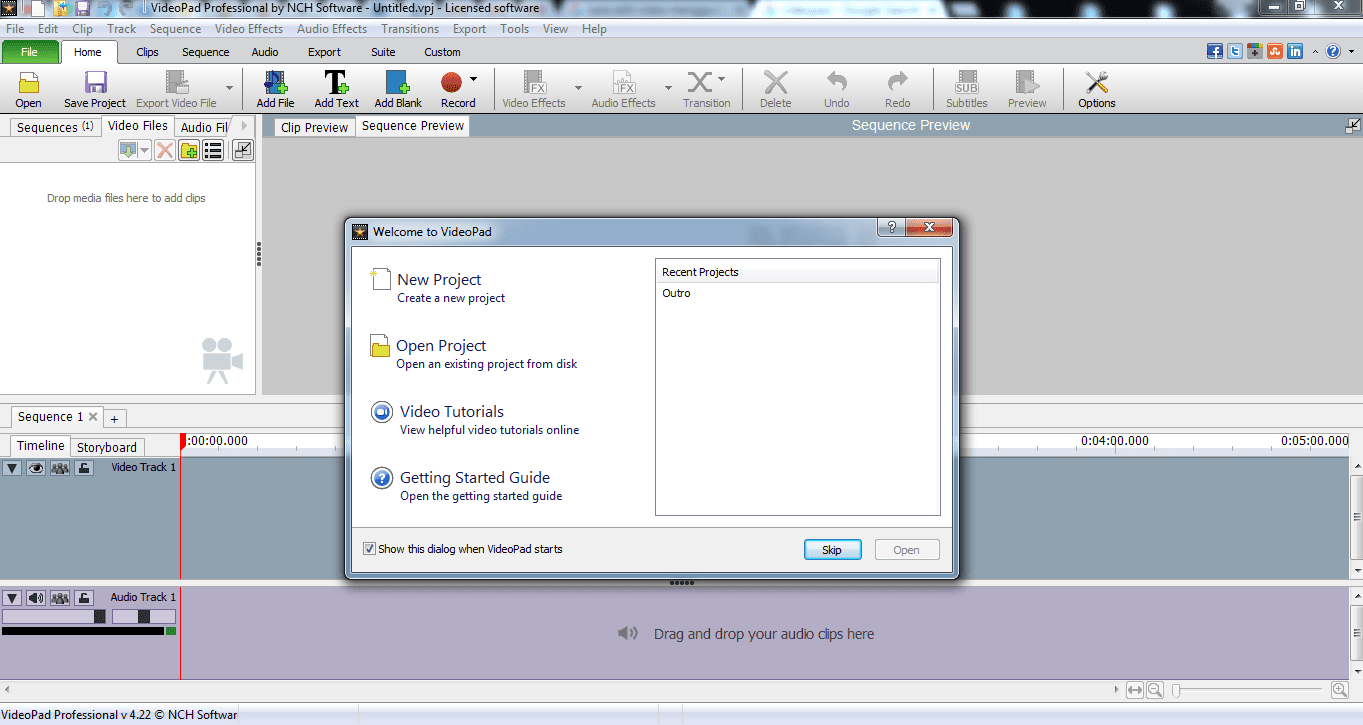Show more media bin tabs arrow
Viewport: 1363px width, 725px height.
[x=244, y=126]
